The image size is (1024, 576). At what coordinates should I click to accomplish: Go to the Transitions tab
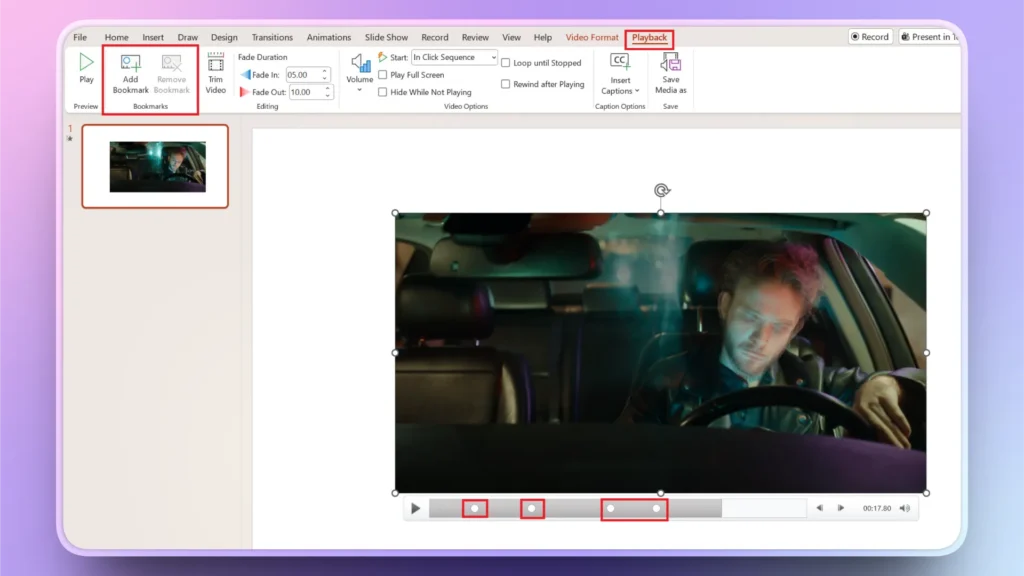coord(272,37)
